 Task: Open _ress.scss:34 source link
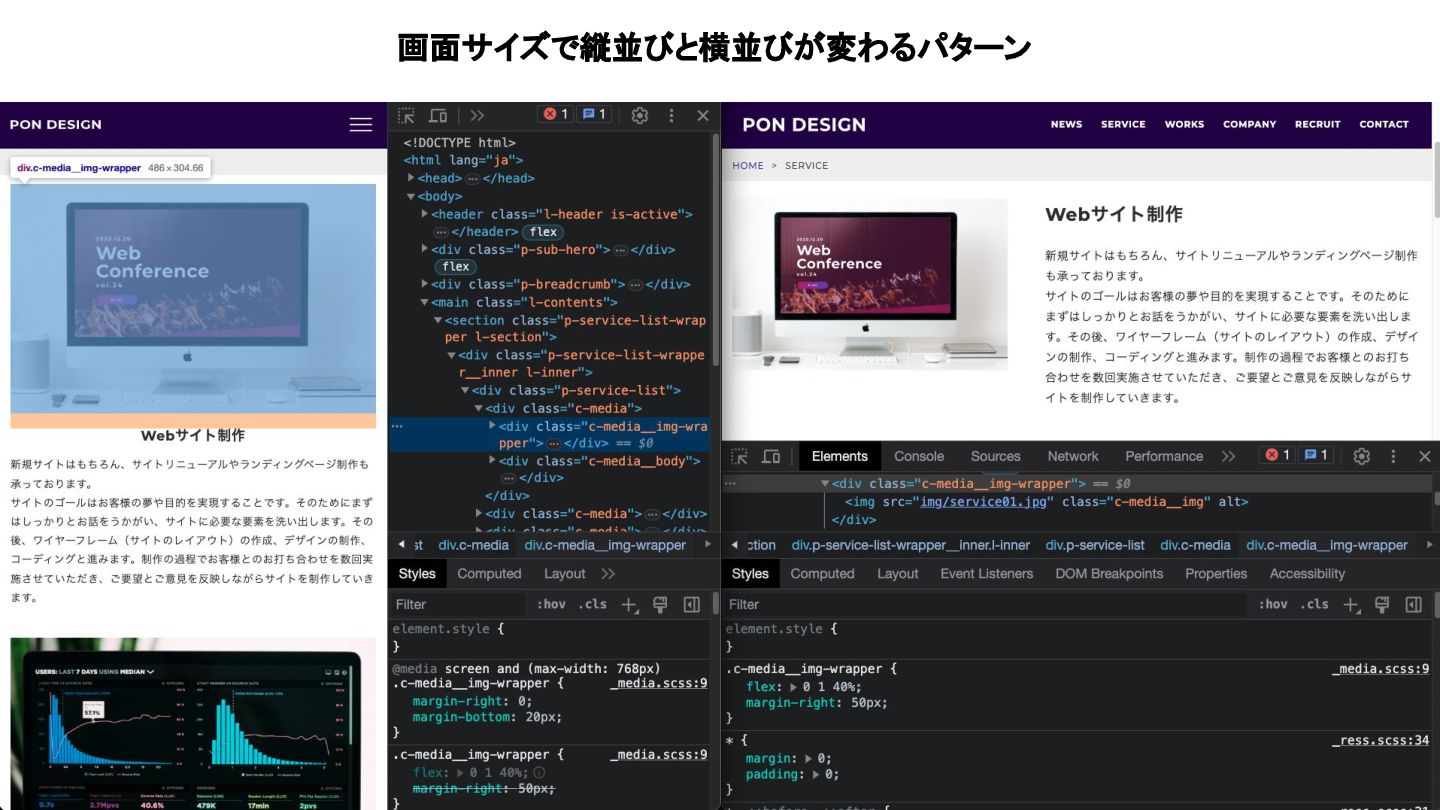click(x=1381, y=741)
